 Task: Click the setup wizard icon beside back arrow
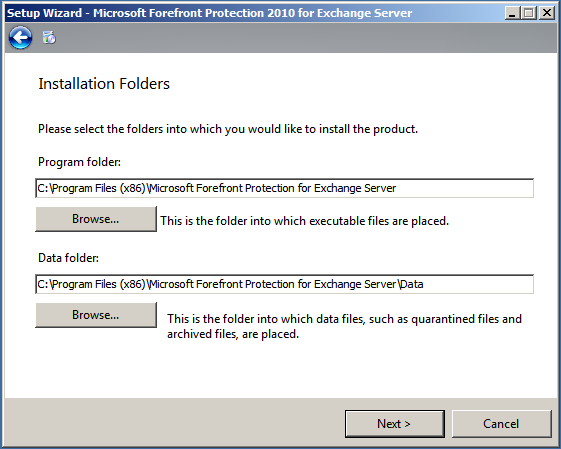[49, 37]
